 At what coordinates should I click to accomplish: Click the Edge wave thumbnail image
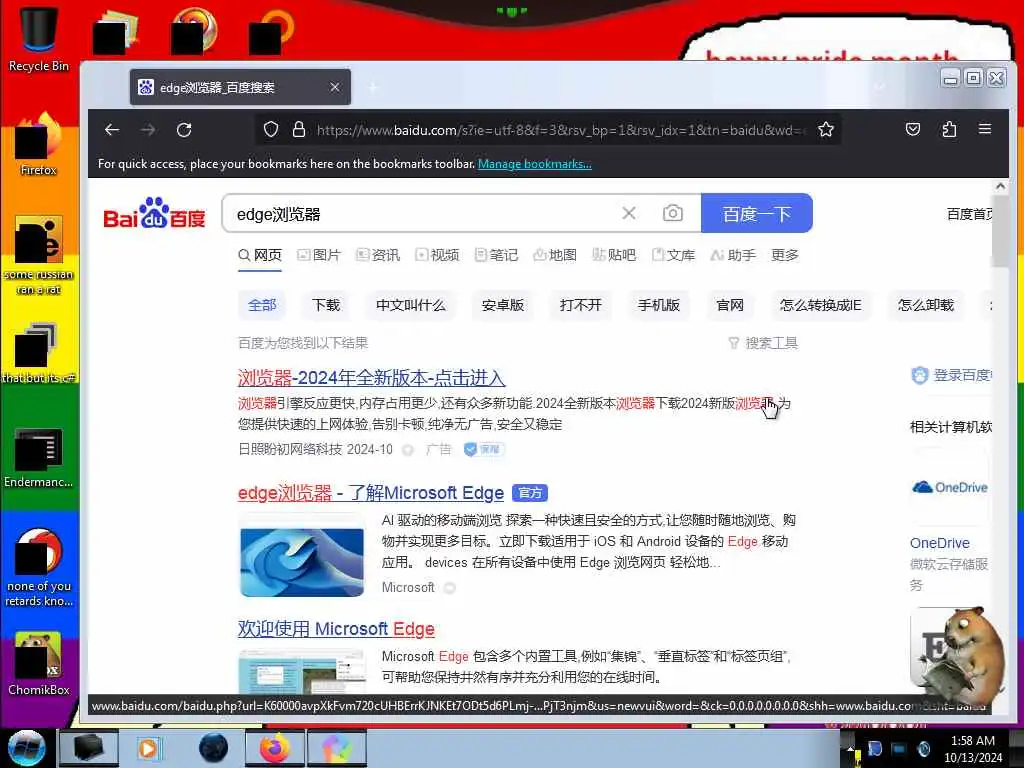302,562
